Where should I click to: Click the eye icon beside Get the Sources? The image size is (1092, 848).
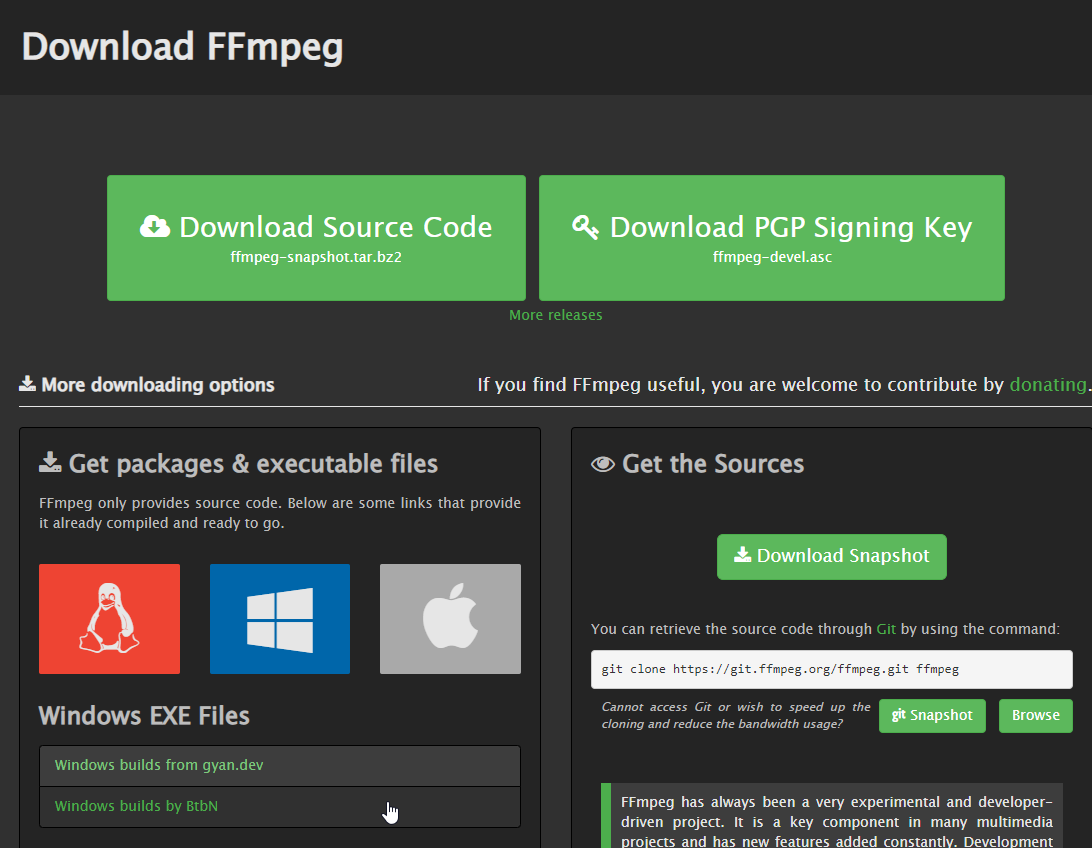coord(600,462)
